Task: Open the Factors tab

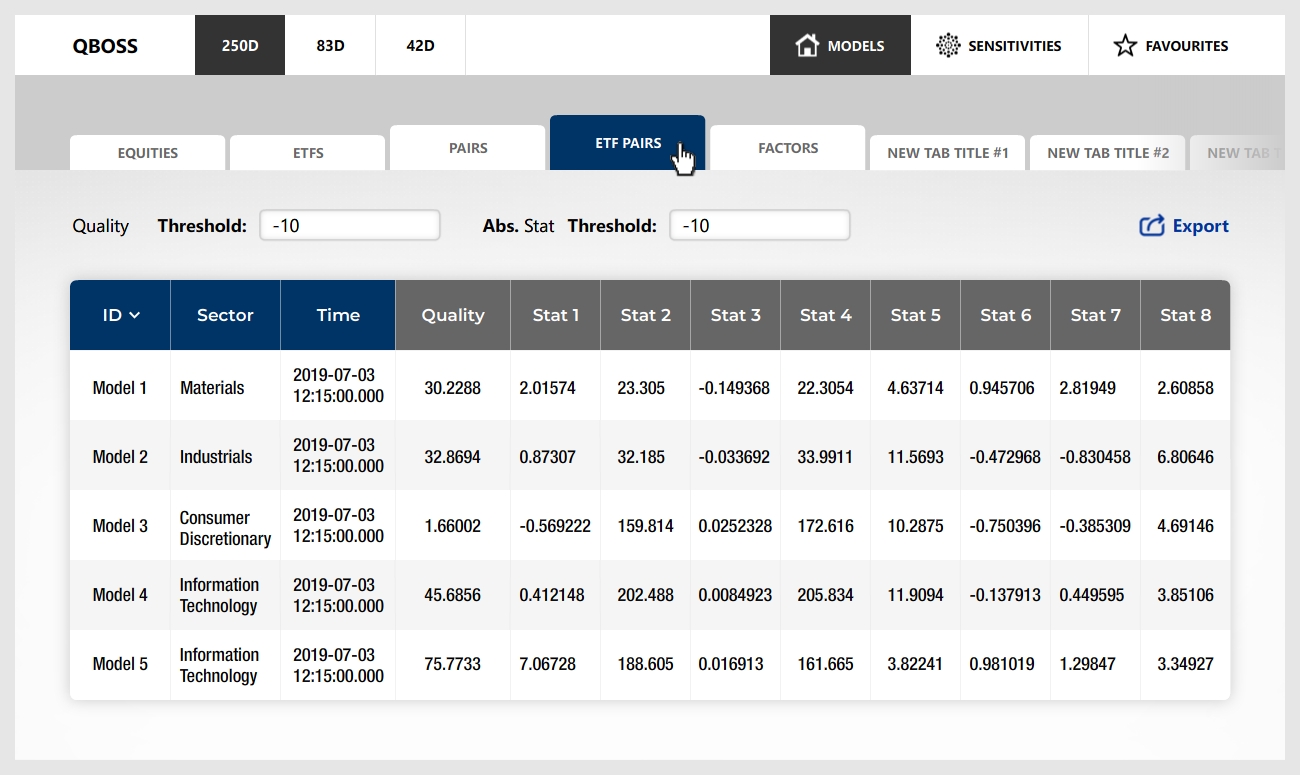Action: pos(788,148)
